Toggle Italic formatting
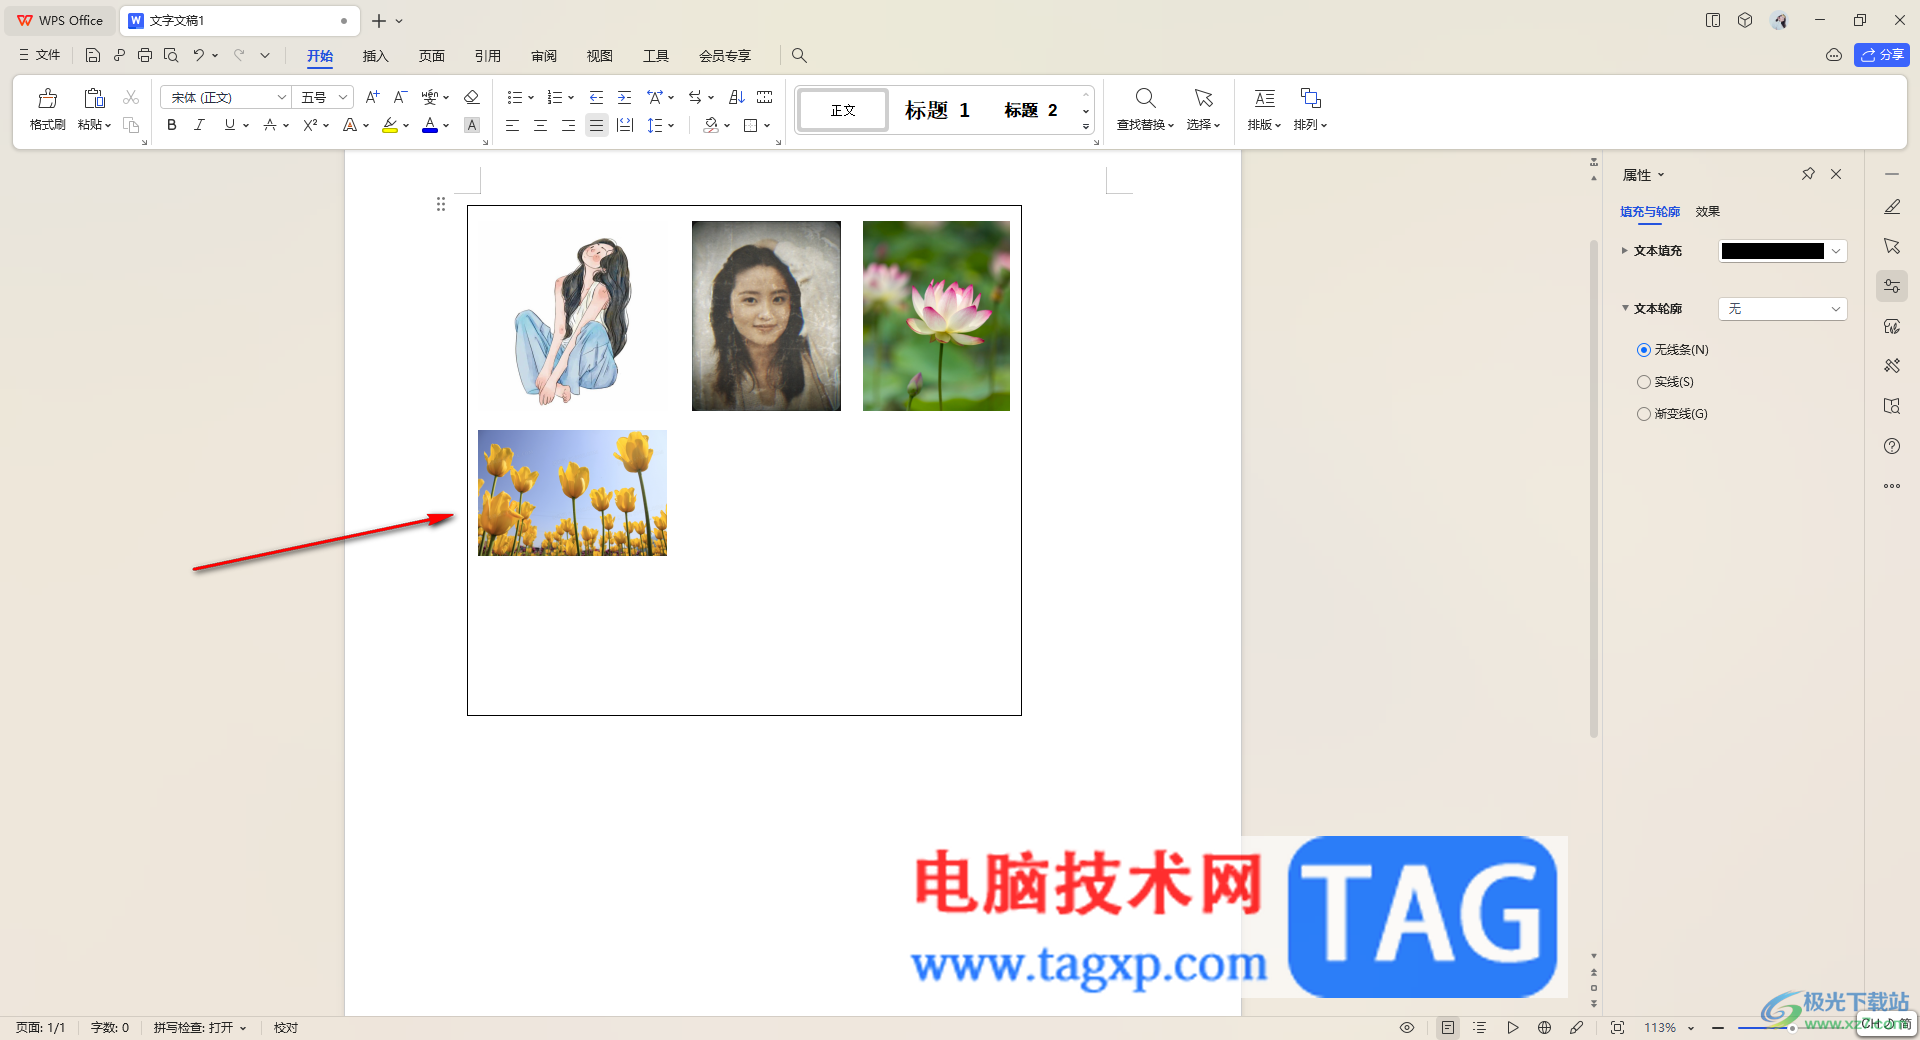 (x=200, y=125)
